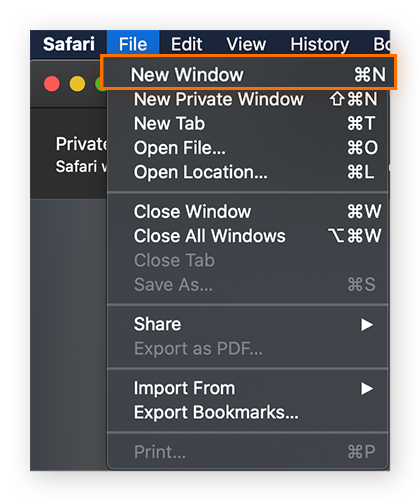Open the View menu
This screenshot has width=420, height=500.
tap(246, 44)
